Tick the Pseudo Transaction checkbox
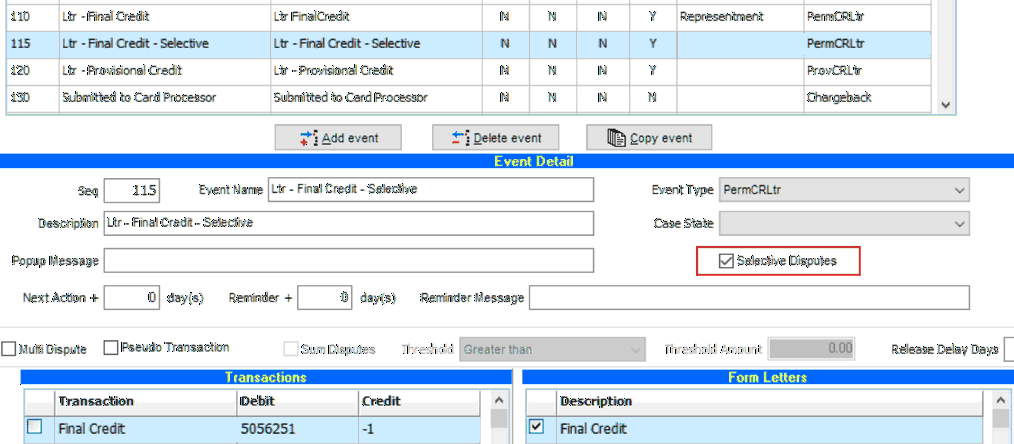1014x444 pixels. coord(111,348)
